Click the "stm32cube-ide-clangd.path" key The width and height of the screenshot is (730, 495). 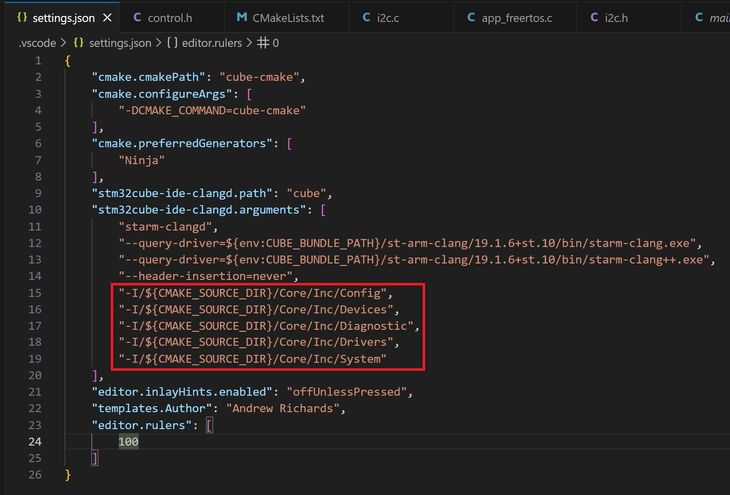click(x=182, y=193)
